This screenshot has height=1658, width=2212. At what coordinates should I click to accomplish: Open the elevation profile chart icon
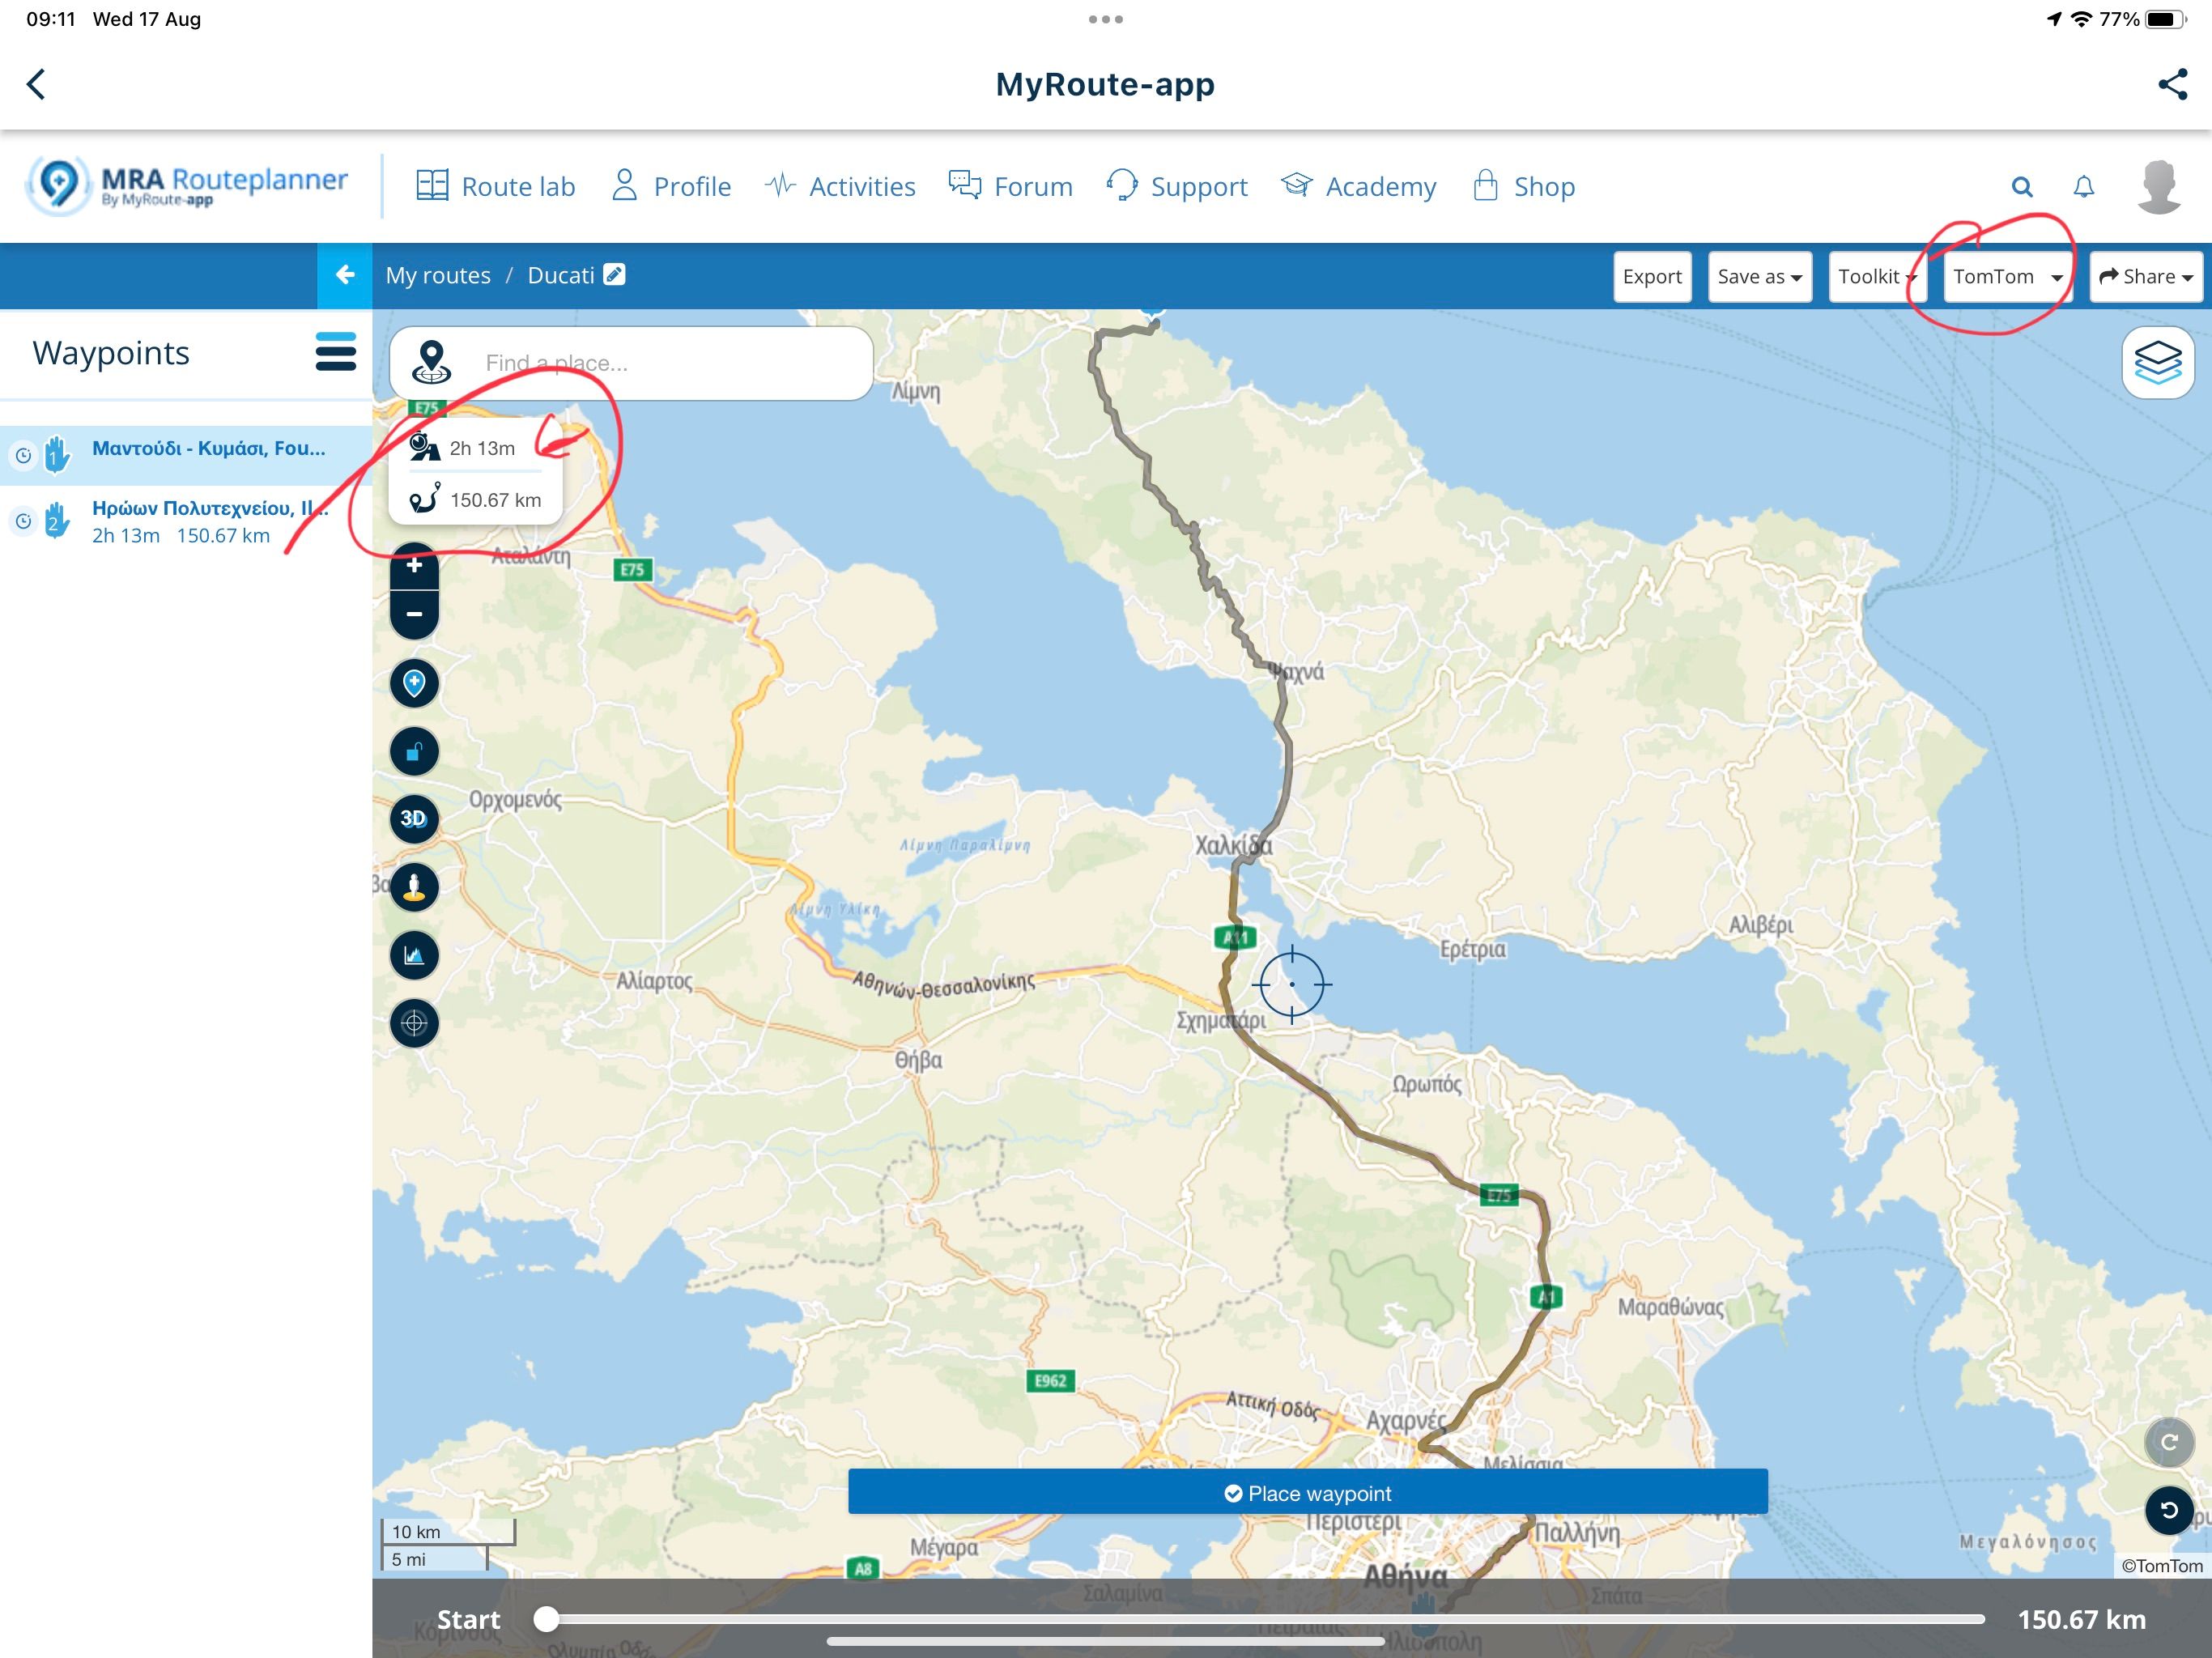(414, 956)
